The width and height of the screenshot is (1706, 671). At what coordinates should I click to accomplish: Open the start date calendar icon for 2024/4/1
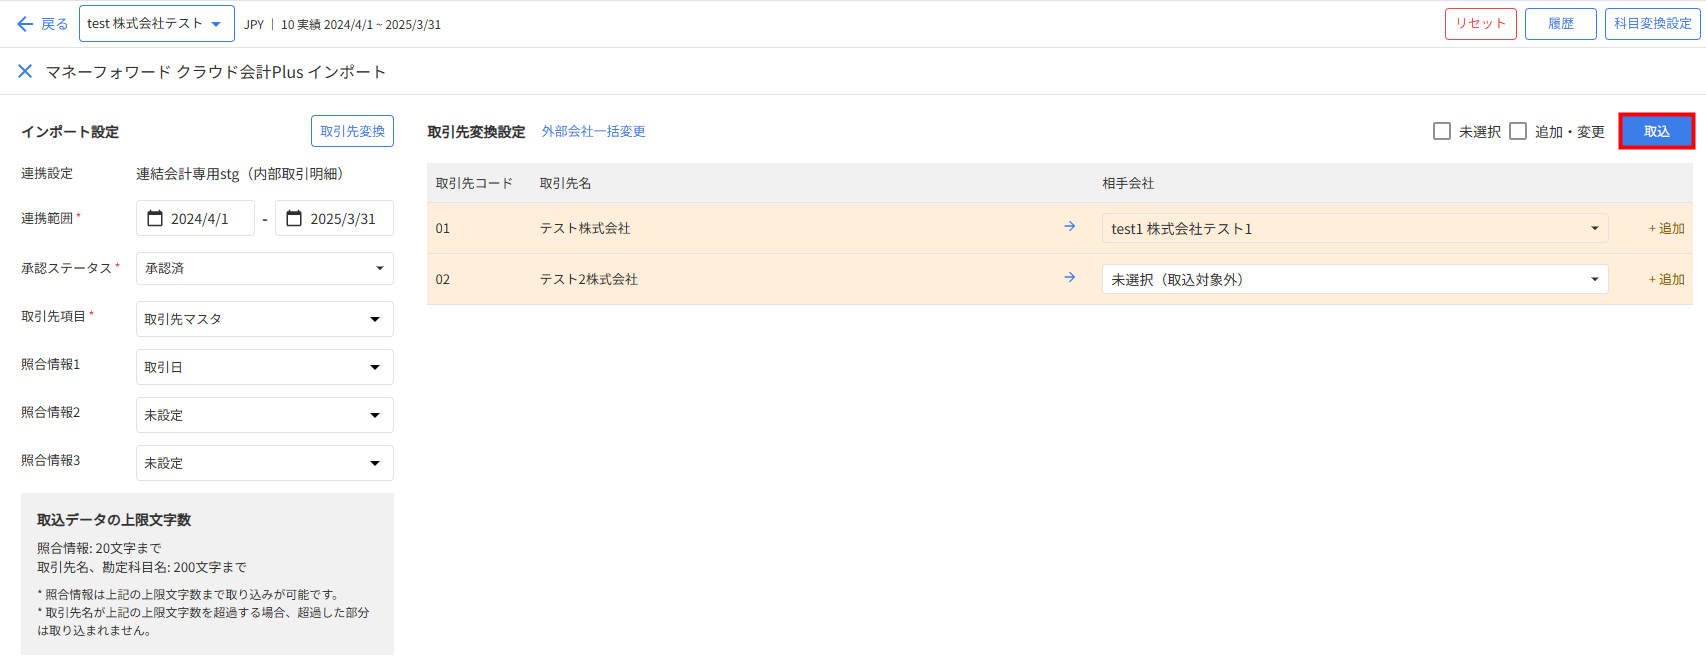tap(155, 218)
